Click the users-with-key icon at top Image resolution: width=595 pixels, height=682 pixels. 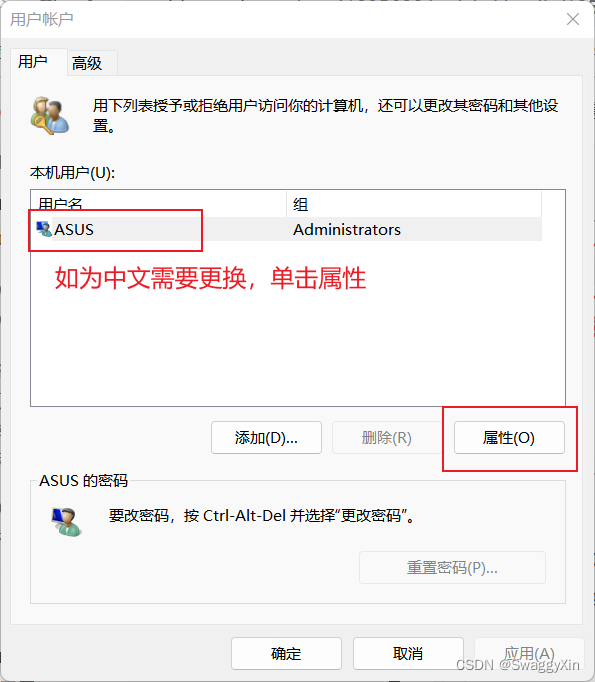point(50,116)
